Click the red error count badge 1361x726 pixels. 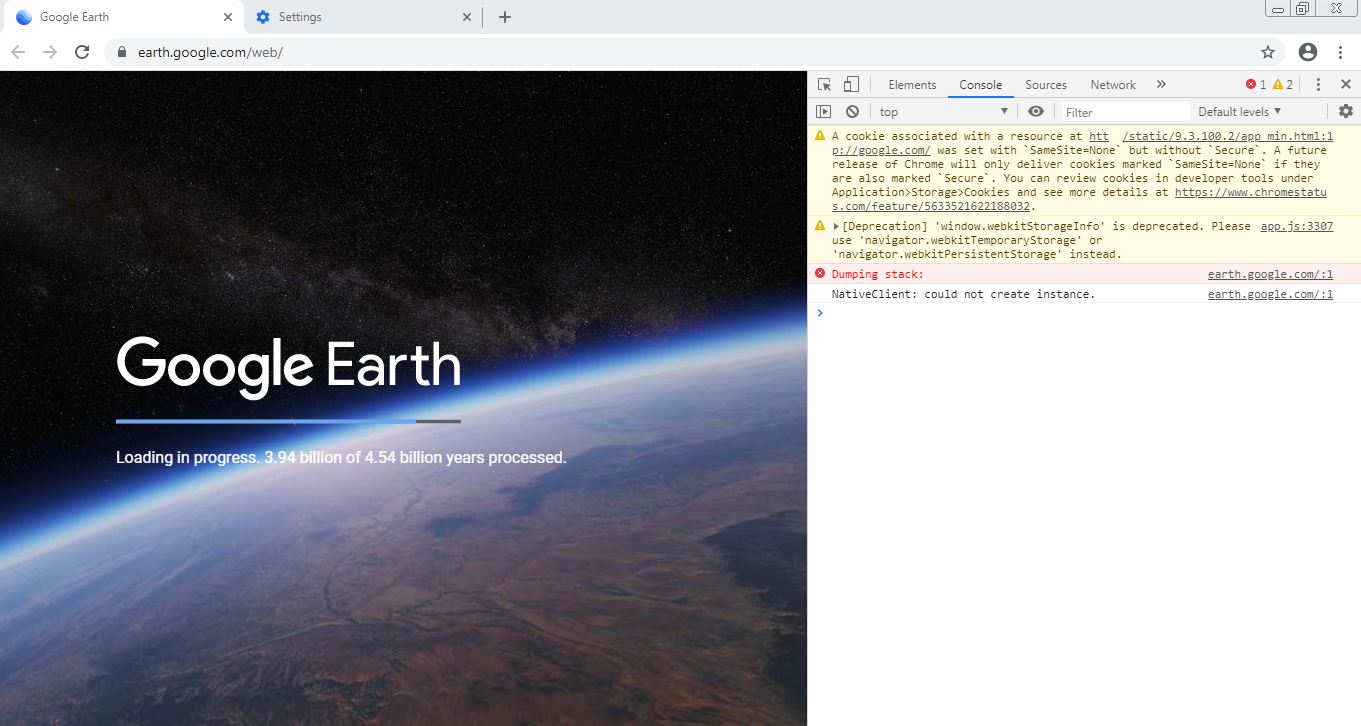(x=1256, y=85)
